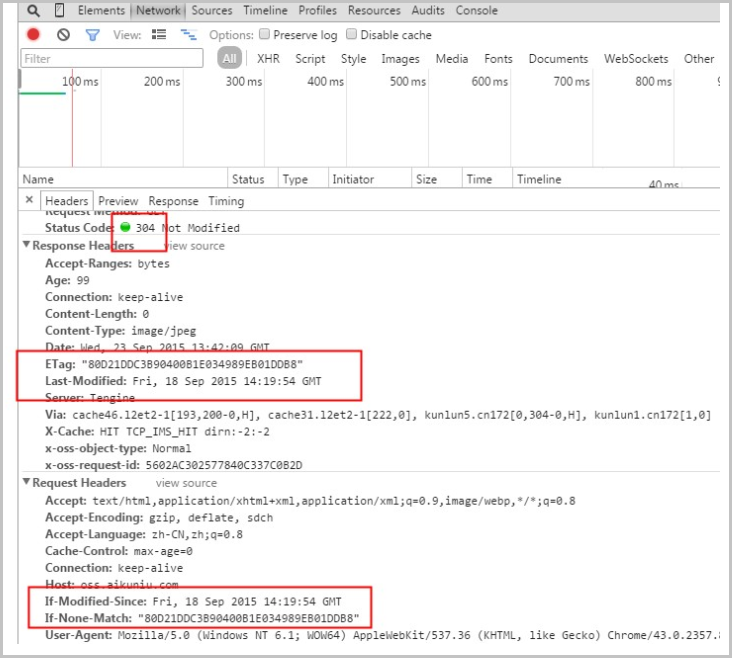Click view source for Response Headers

click(195, 246)
